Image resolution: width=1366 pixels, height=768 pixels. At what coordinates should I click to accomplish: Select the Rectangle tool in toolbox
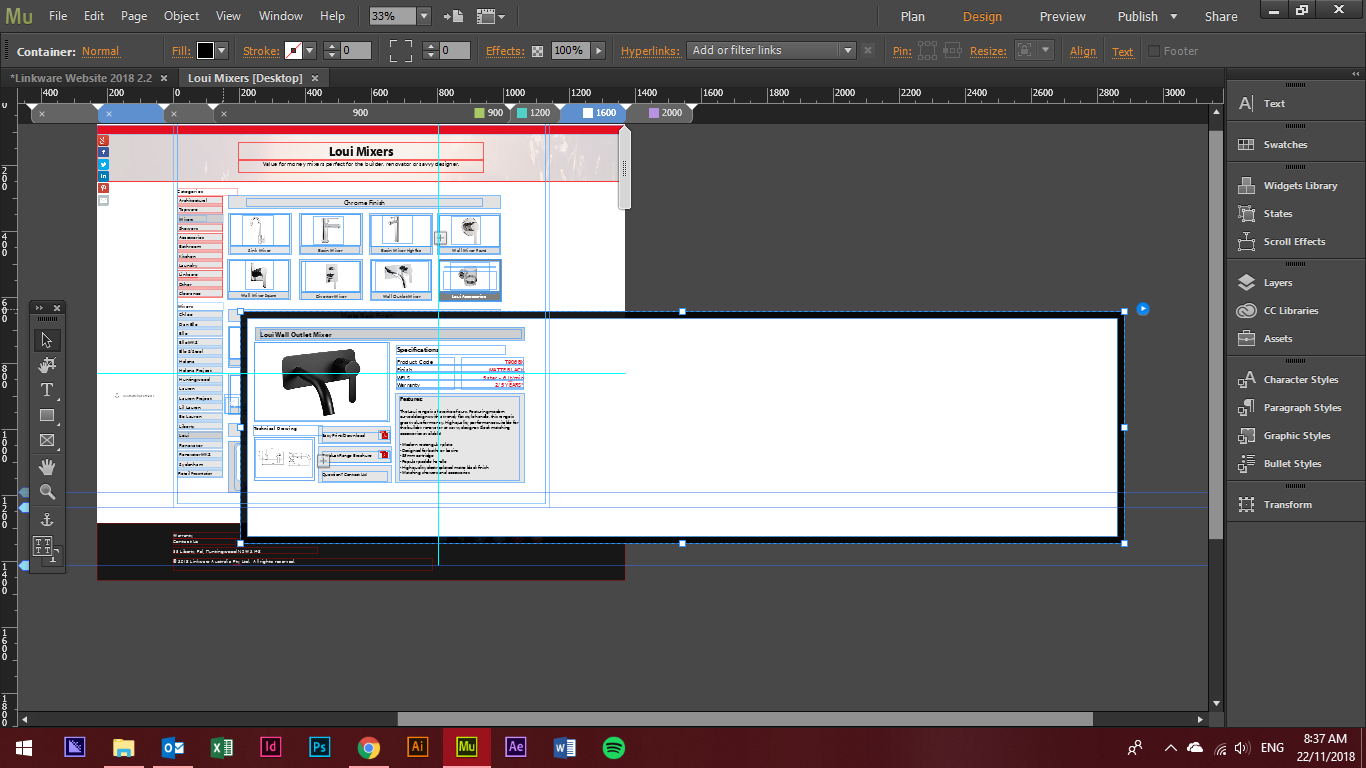[x=47, y=415]
